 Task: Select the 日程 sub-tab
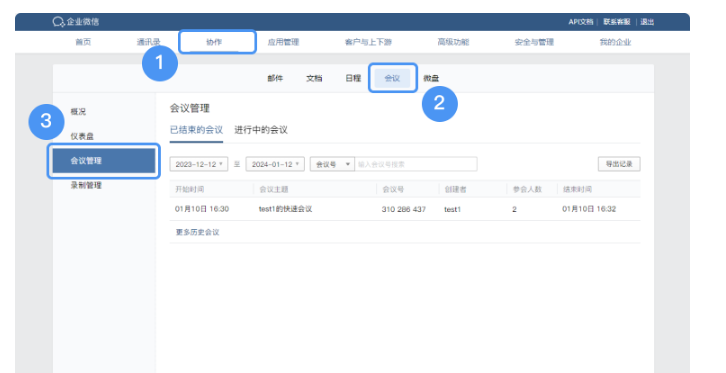(353, 78)
